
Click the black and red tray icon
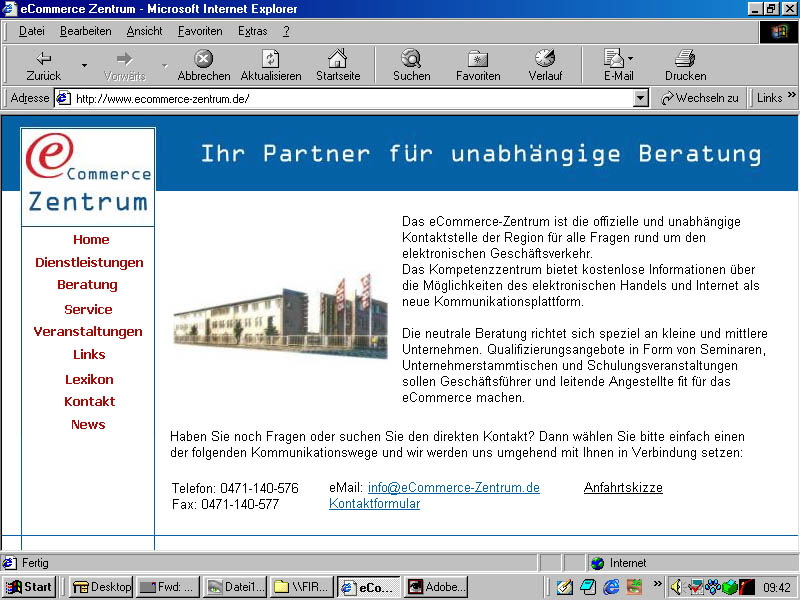[x=747, y=587]
